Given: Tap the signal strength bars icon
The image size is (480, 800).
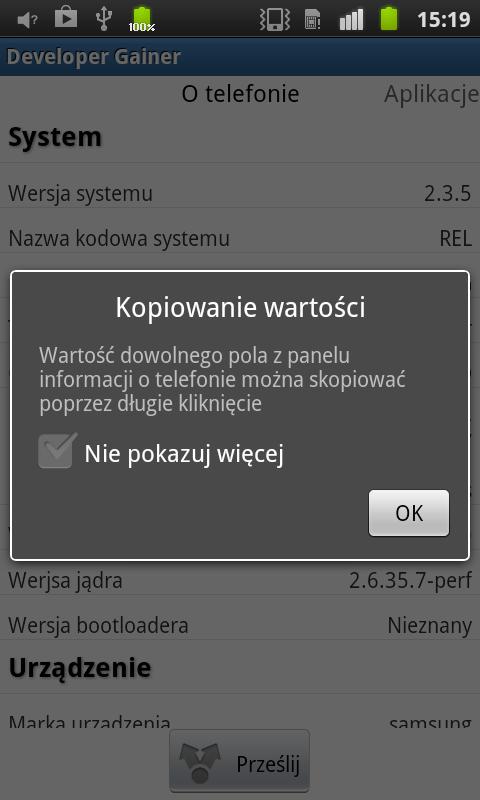Looking at the screenshot, I should [351, 19].
